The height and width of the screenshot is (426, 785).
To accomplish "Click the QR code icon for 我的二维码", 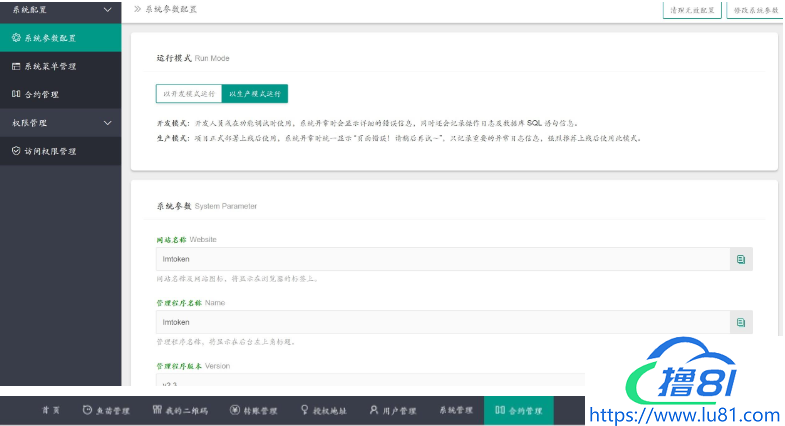I will 157,410.
